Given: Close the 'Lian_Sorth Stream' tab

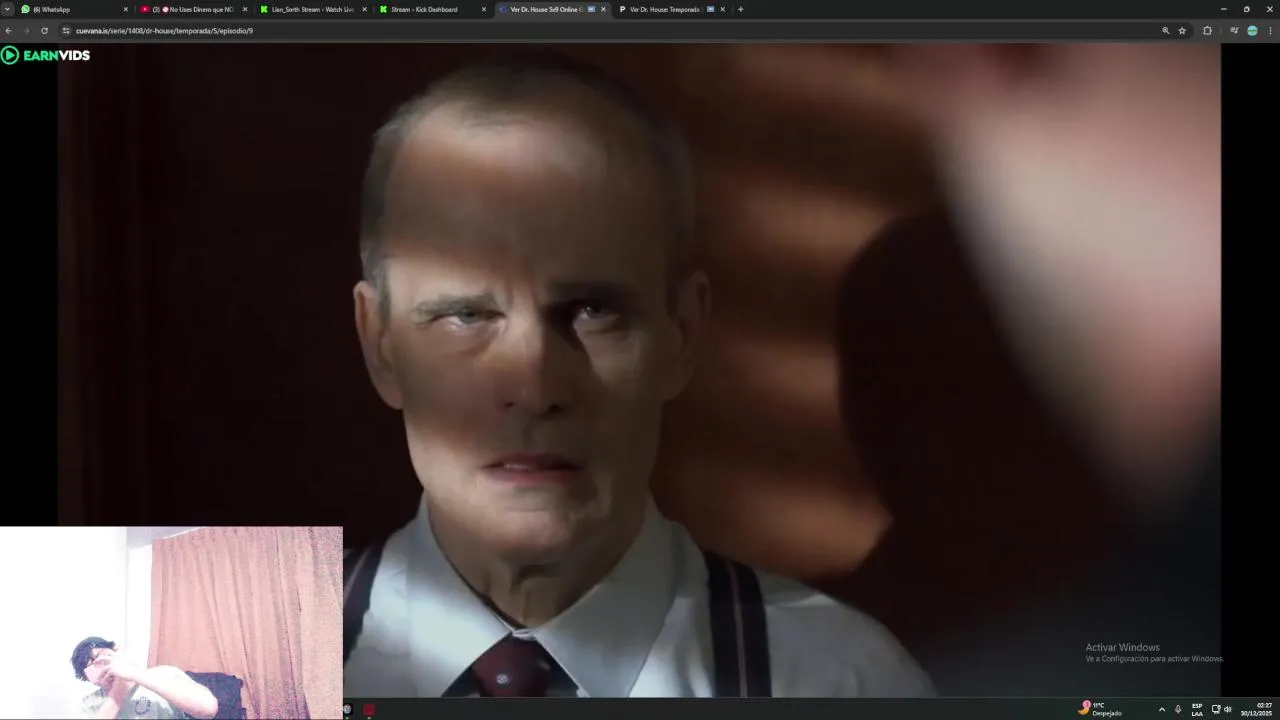Looking at the screenshot, I should coord(364,9).
